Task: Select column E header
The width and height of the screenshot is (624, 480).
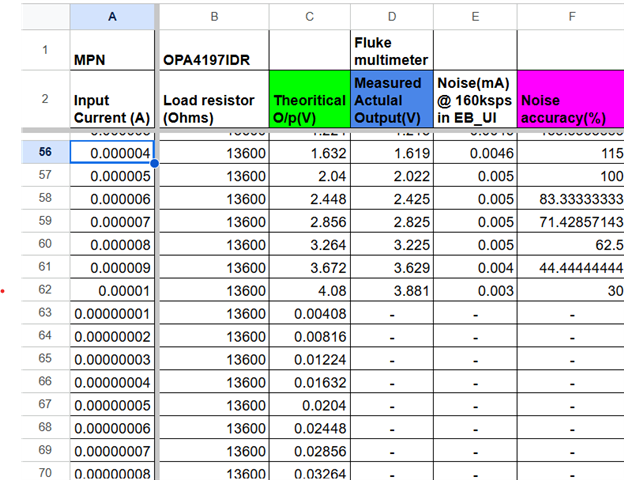Action: click(475, 17)
